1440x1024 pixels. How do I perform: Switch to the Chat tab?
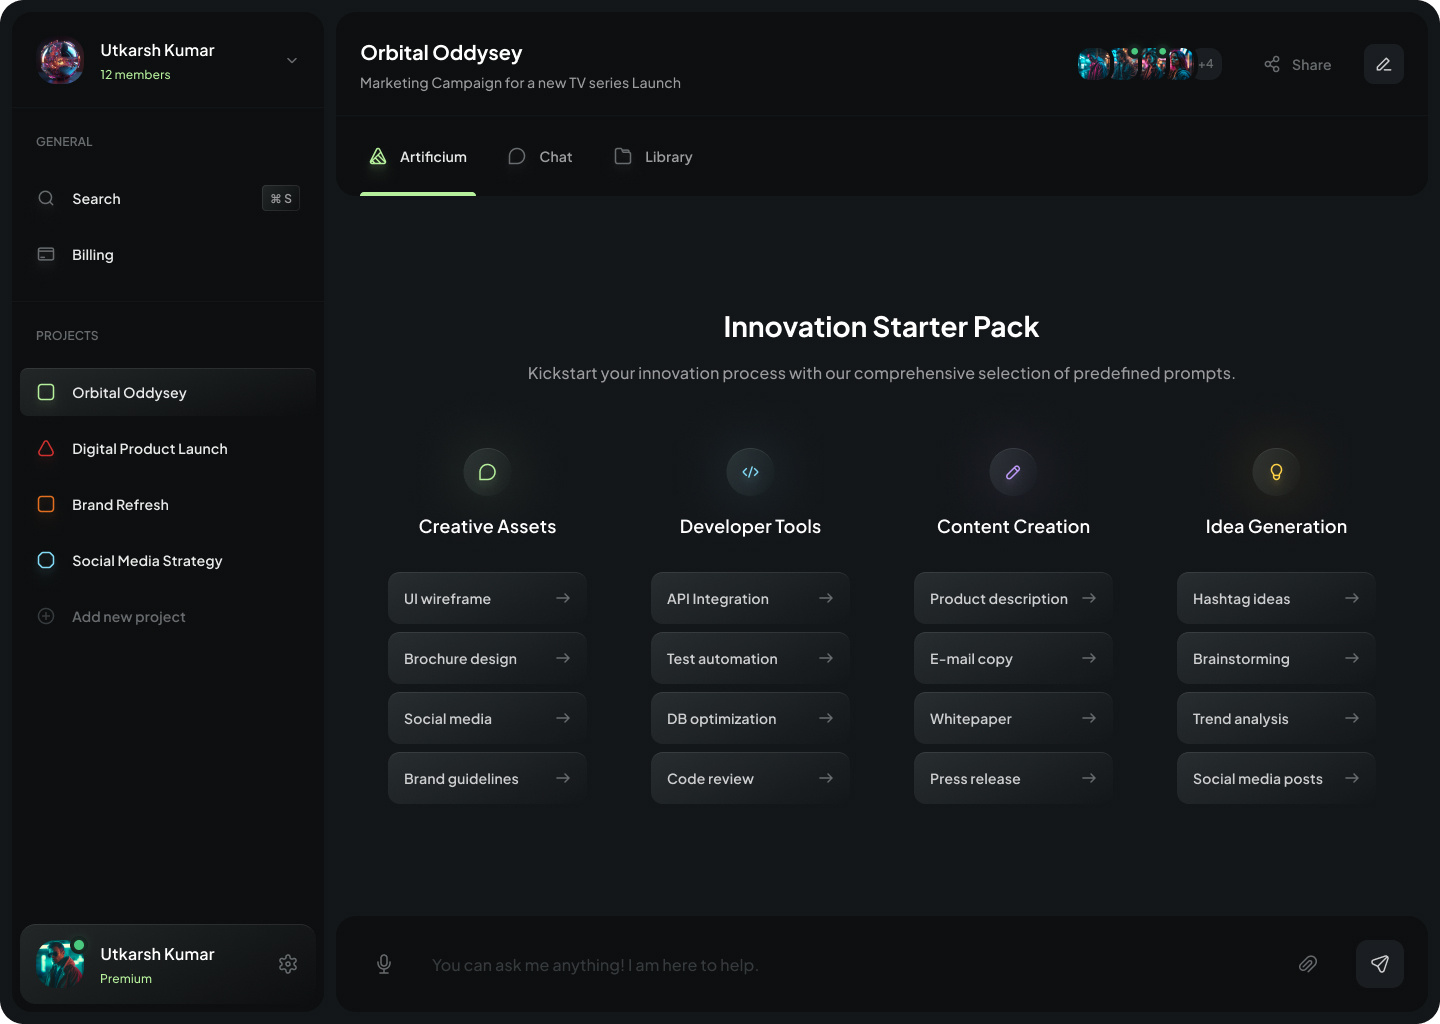coord(540,157)
